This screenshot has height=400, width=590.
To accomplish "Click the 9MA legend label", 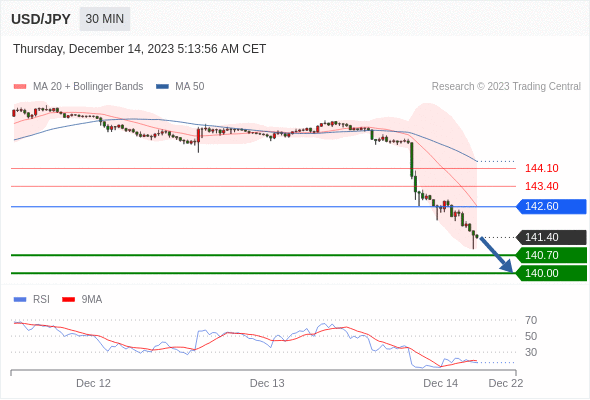I will pos(92,300).
